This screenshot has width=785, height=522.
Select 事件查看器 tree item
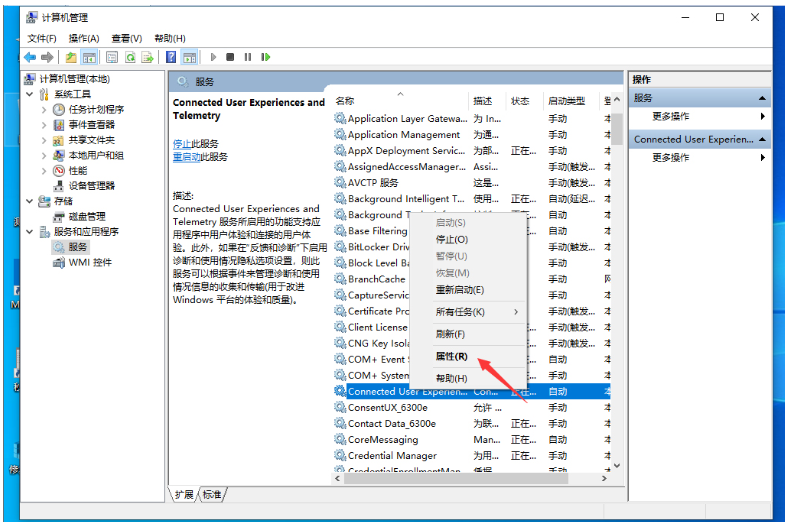(92, 125)
